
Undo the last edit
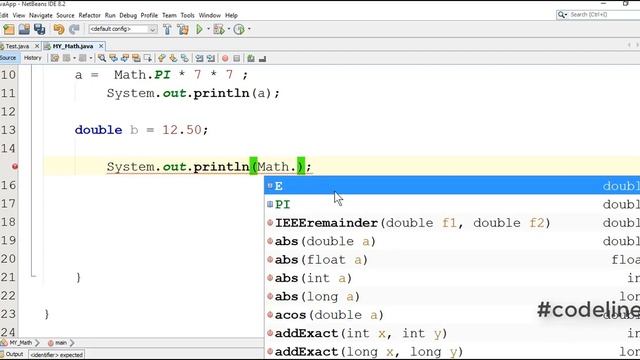(x=58, y=29)
